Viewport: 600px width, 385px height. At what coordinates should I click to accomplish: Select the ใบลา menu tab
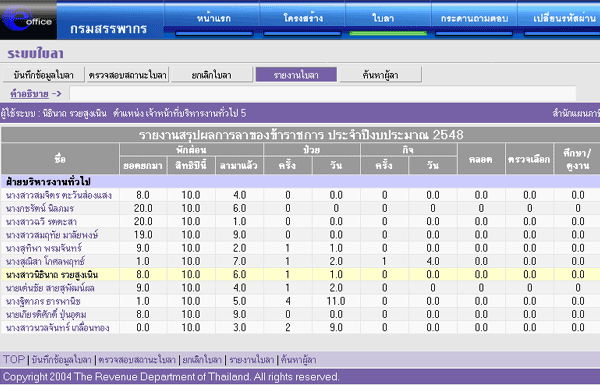(x=383, y=18)
